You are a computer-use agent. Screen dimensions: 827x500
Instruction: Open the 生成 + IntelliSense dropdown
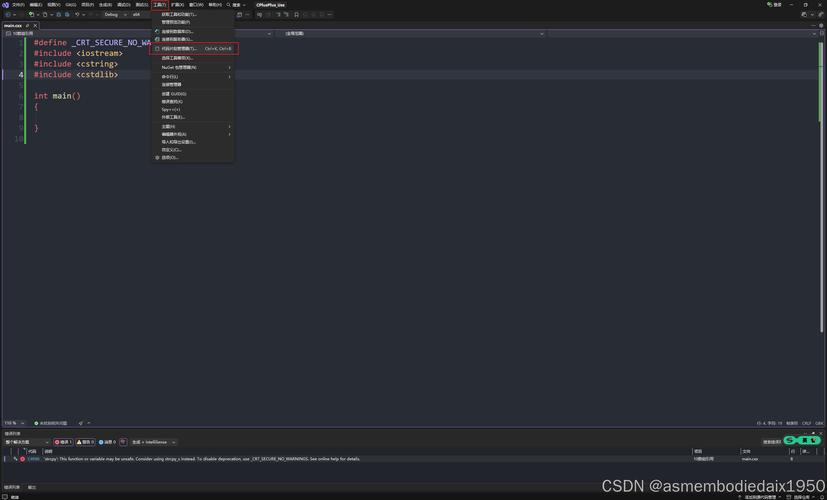click(x=153, y=442)
